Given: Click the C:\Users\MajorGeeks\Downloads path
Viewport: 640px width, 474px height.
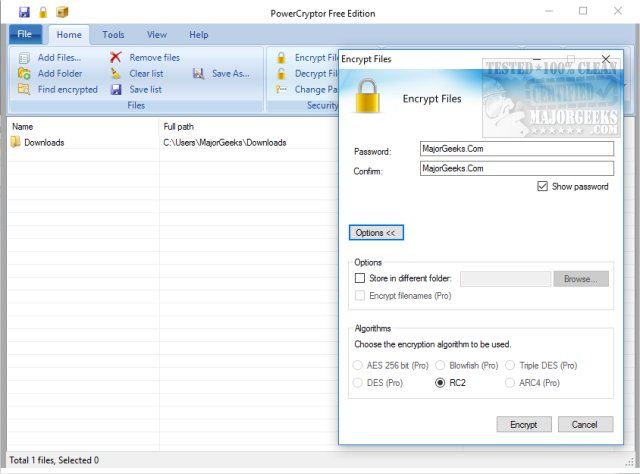Looking at the screenshot, I should coord(224,142).
